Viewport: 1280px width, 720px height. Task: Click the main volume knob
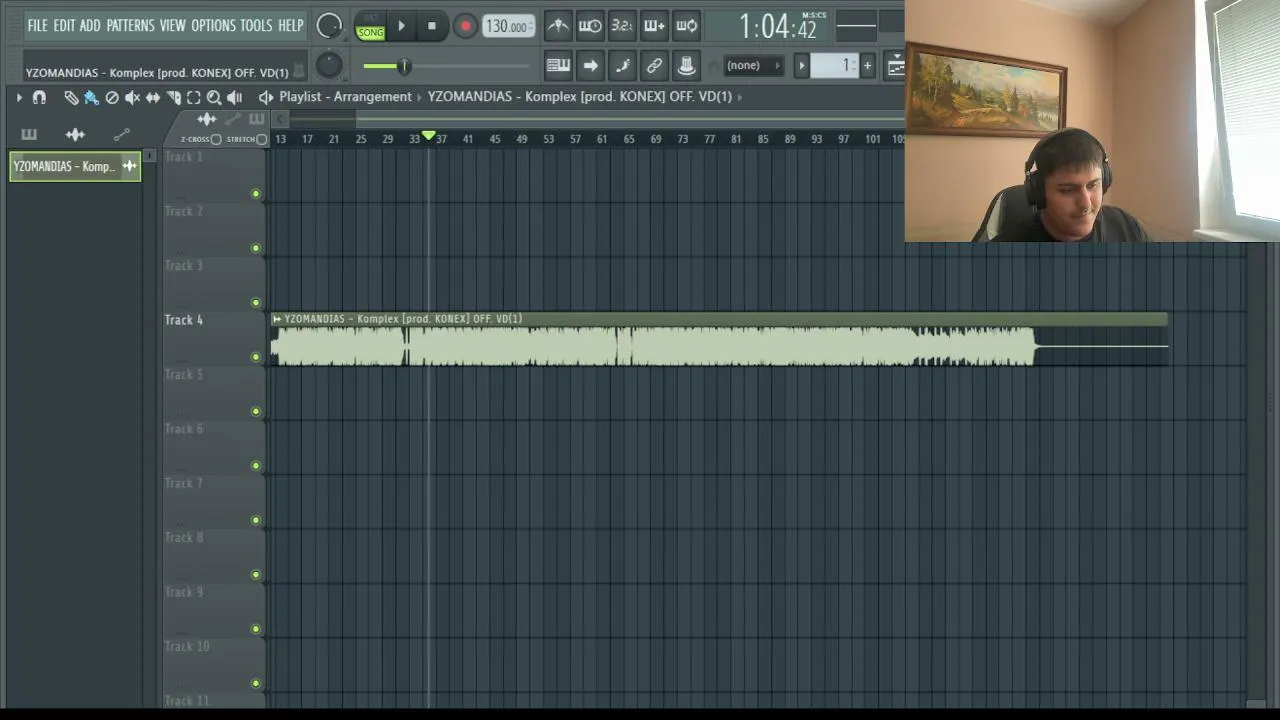tap(329, 27)
